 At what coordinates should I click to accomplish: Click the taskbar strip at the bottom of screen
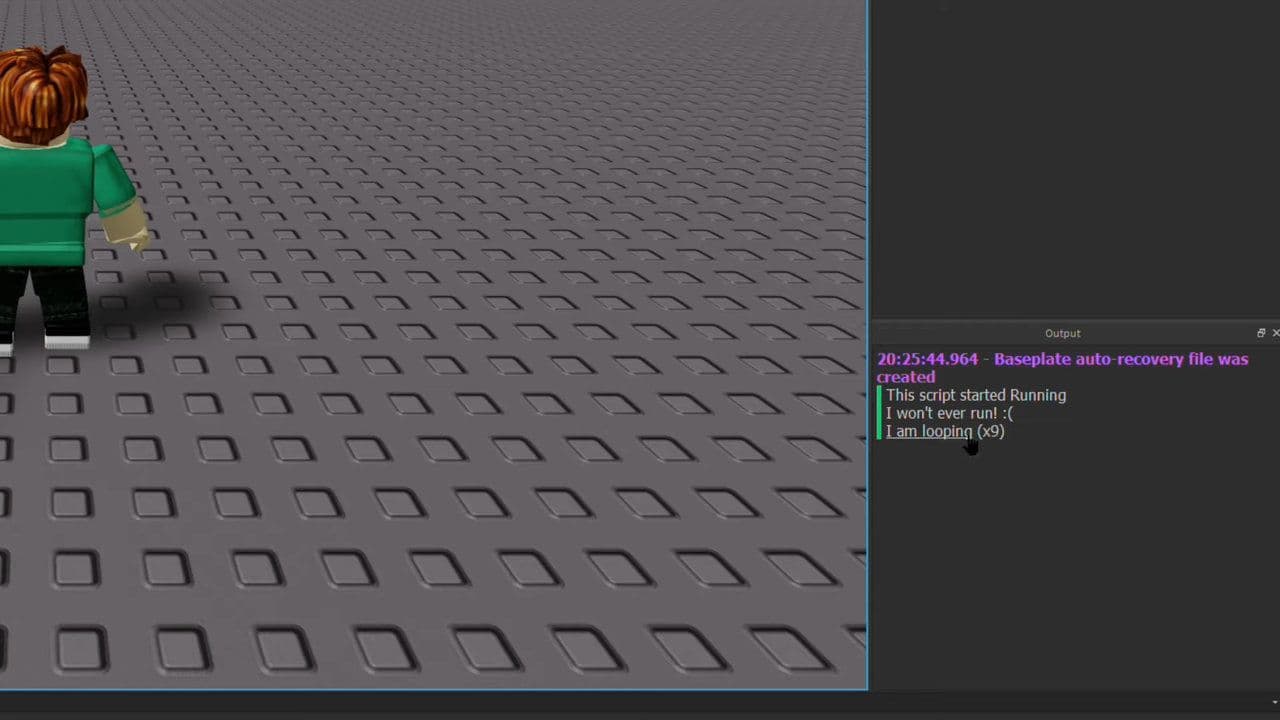[640, 710]
